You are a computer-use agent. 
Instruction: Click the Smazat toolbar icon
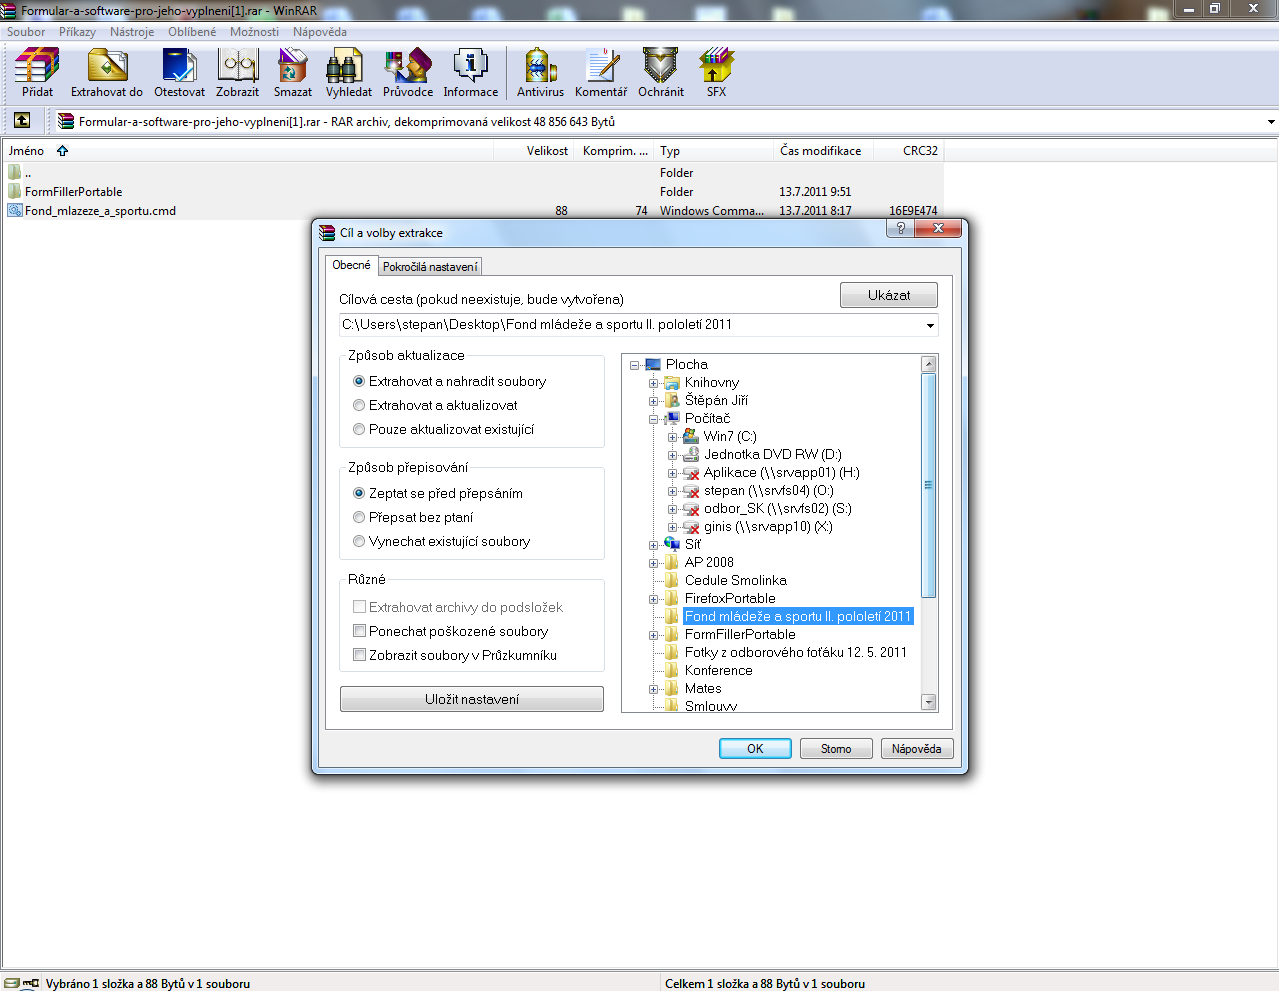(x=293, y=66)
